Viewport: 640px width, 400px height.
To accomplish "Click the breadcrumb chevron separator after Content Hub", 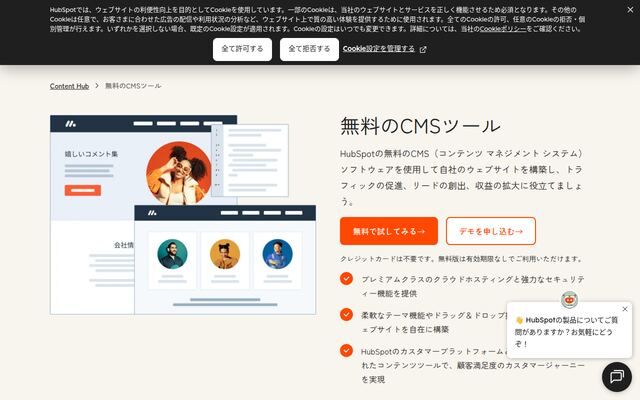I will (97, 86).
